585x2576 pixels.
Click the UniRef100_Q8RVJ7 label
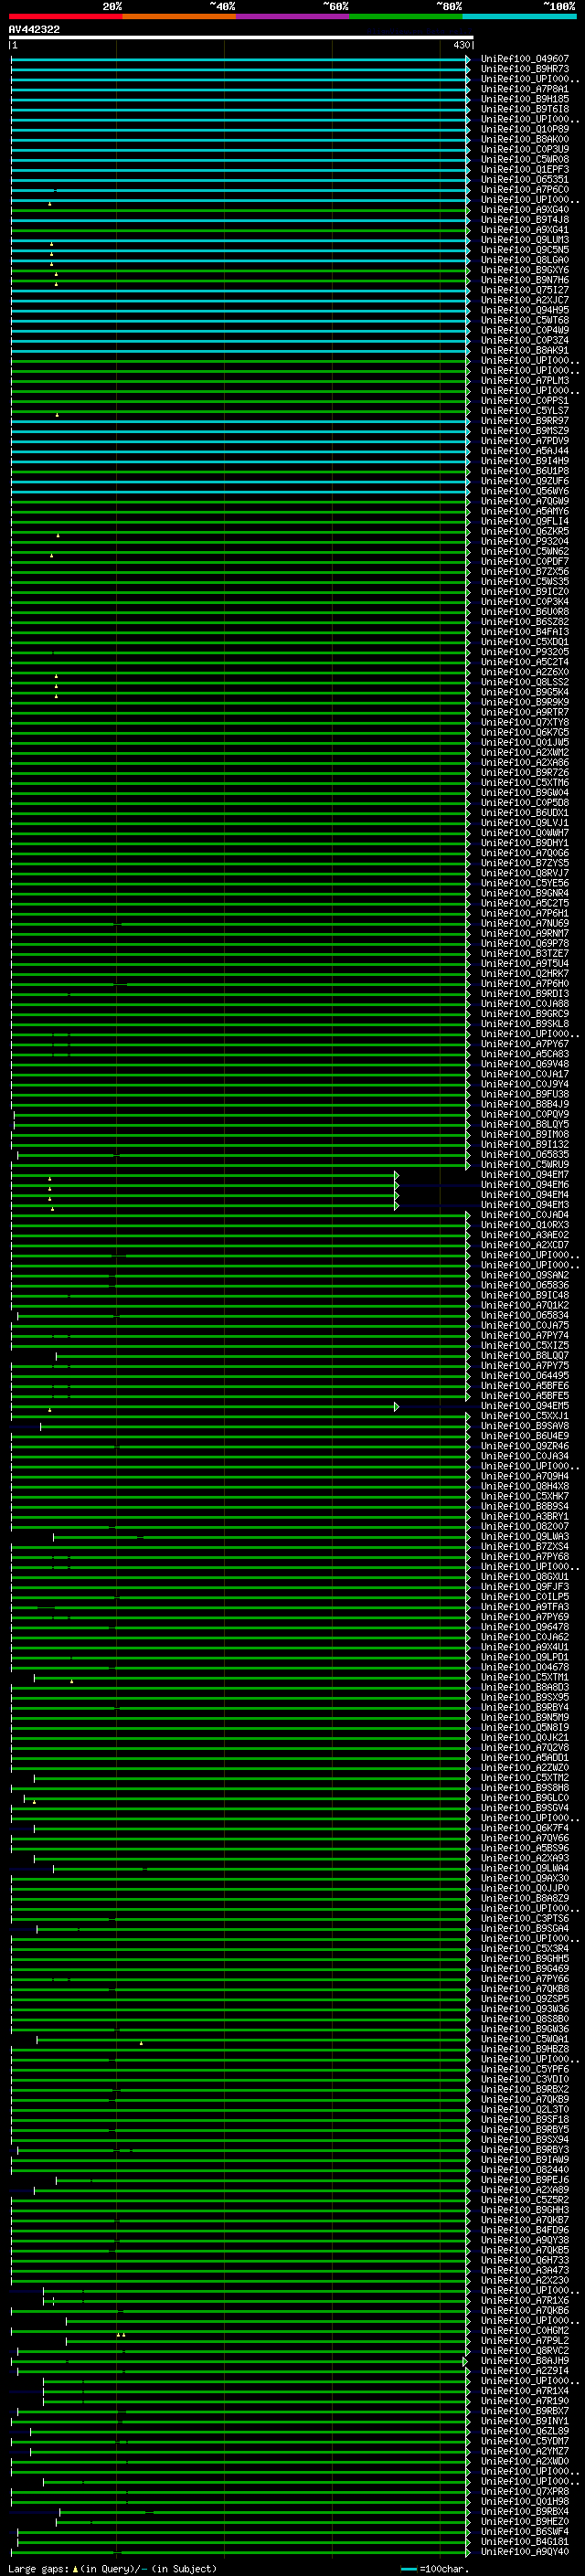click(x=525, y=873)
